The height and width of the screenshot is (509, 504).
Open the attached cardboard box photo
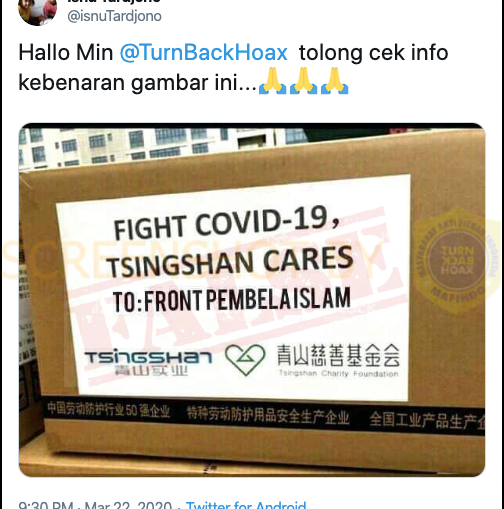[x=252, y=300]
